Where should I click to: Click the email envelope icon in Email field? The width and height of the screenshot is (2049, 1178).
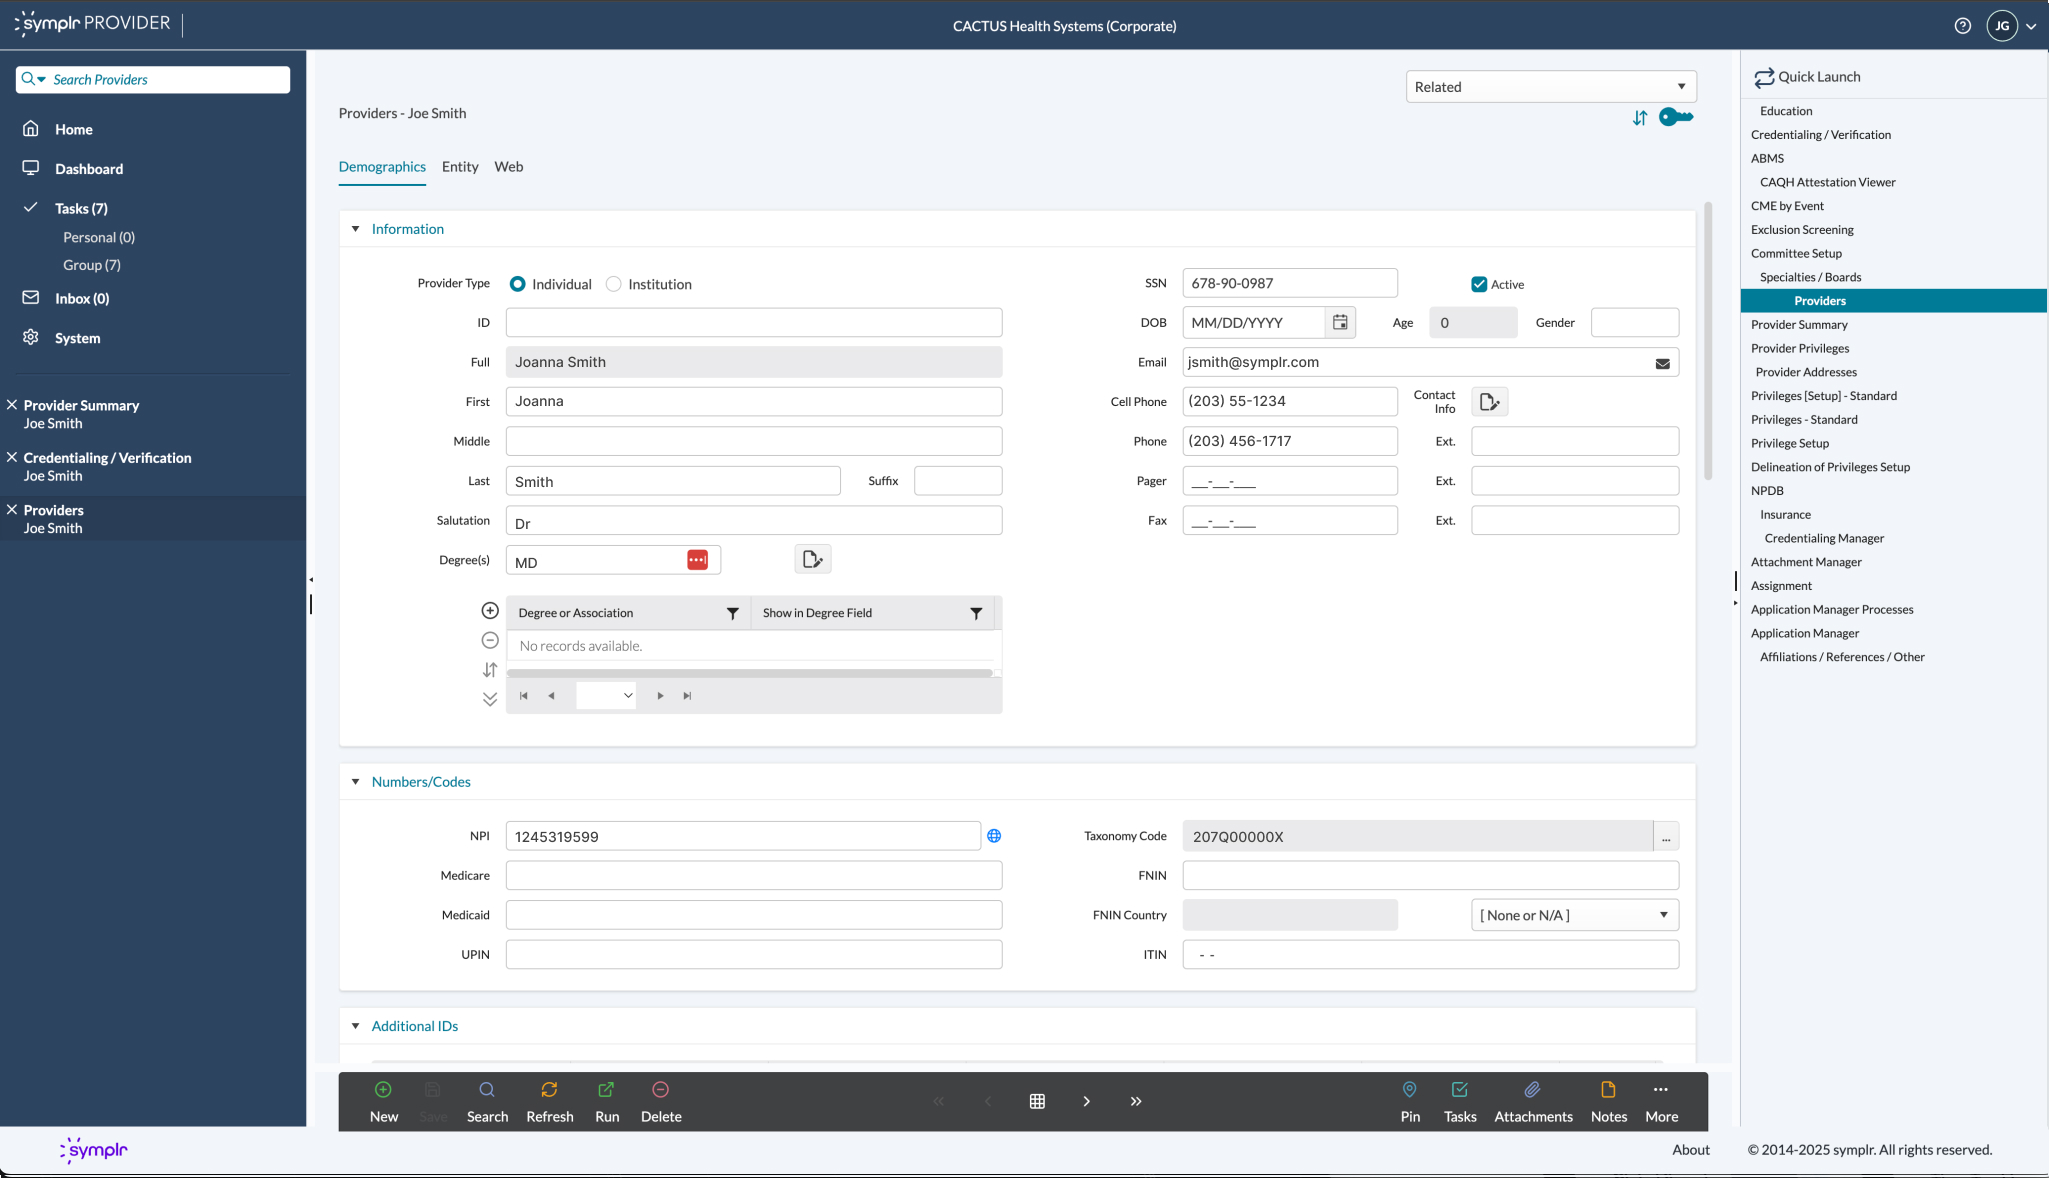(1662, 363)
